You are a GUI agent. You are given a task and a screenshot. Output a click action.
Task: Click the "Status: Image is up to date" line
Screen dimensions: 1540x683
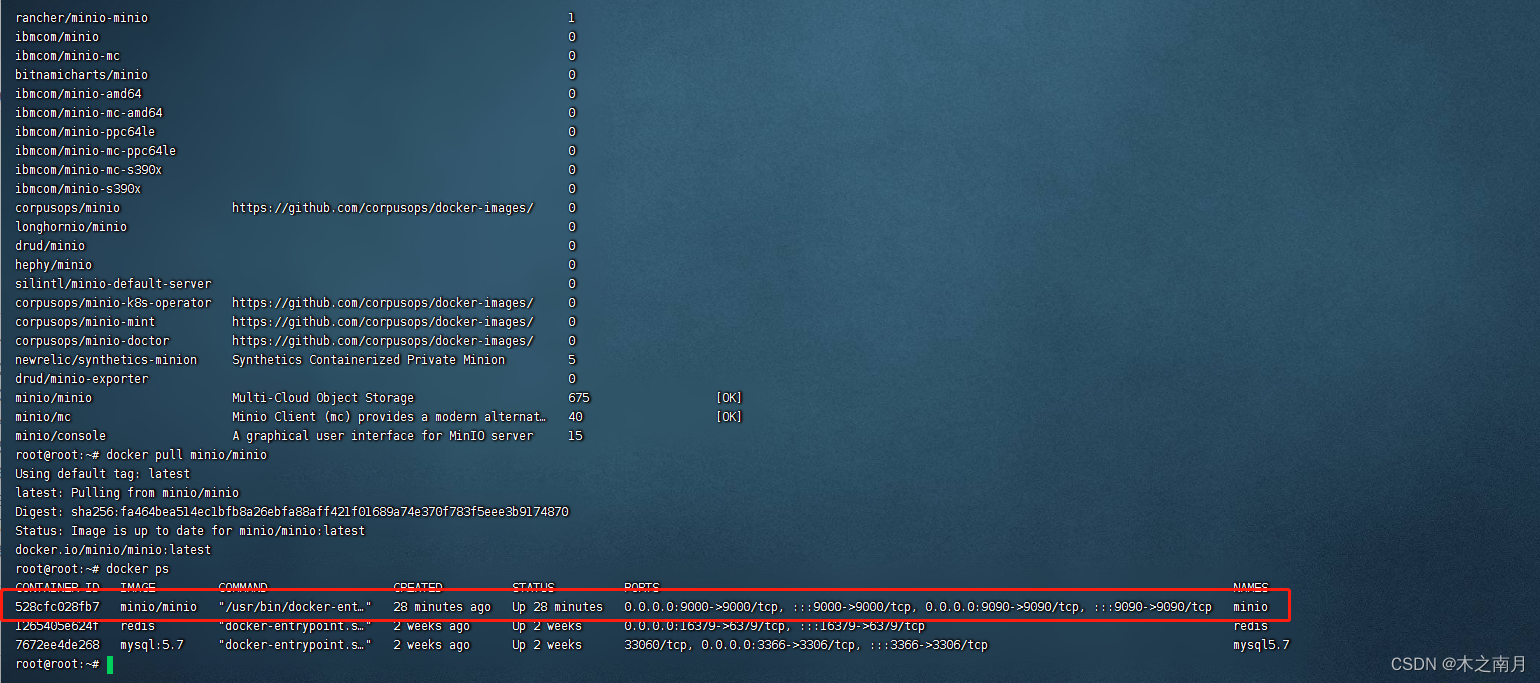coord(190,531)
